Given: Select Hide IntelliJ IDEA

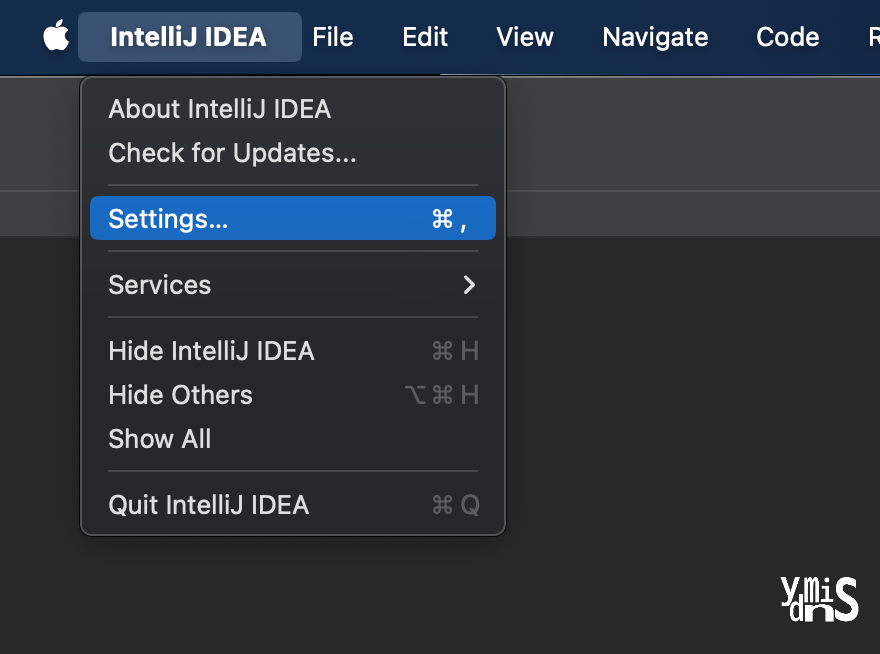Looking at the screenshot, I should (211, 351).
